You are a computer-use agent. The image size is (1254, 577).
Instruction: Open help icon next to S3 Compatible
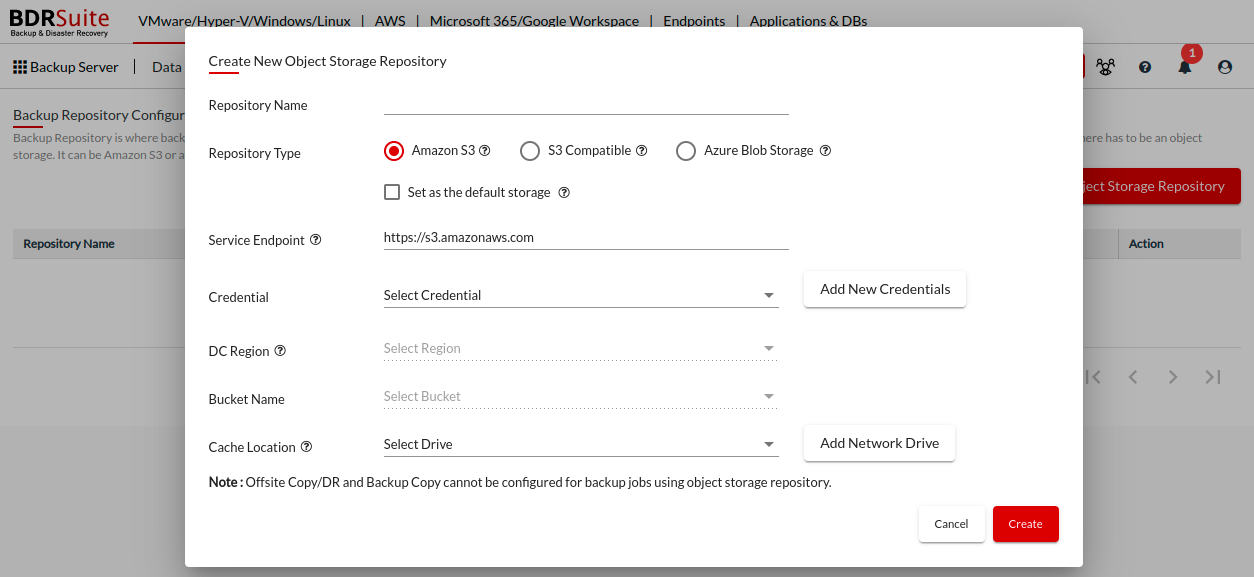click(642, 151)
